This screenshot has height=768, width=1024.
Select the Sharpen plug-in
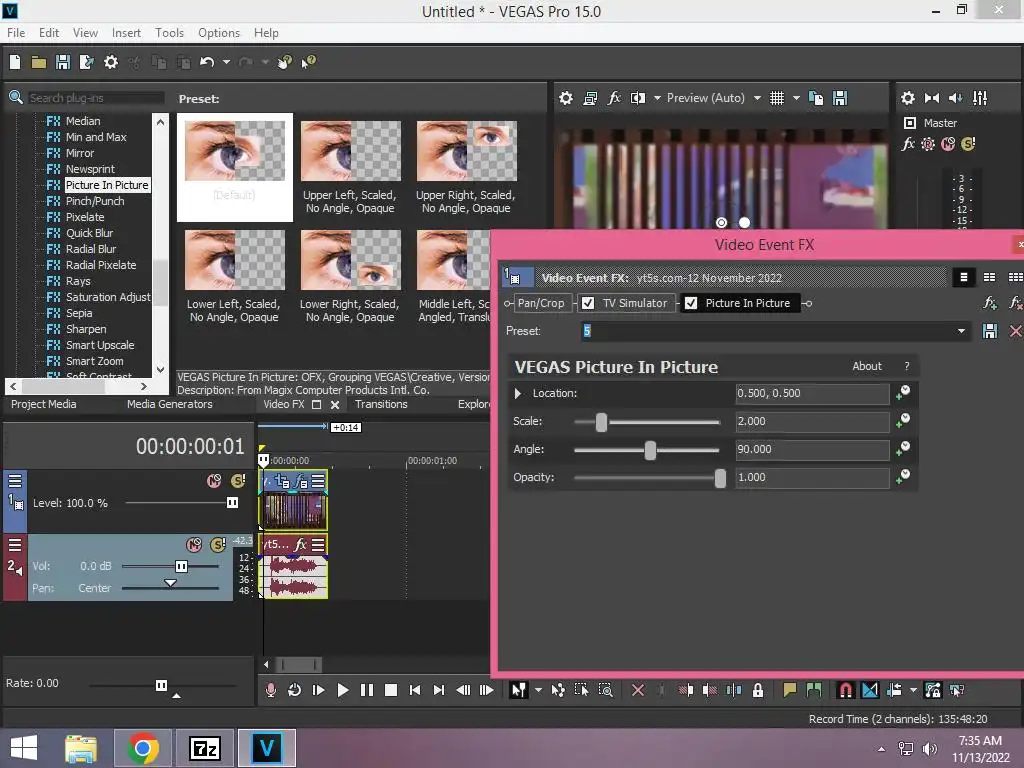pos(86,329)
